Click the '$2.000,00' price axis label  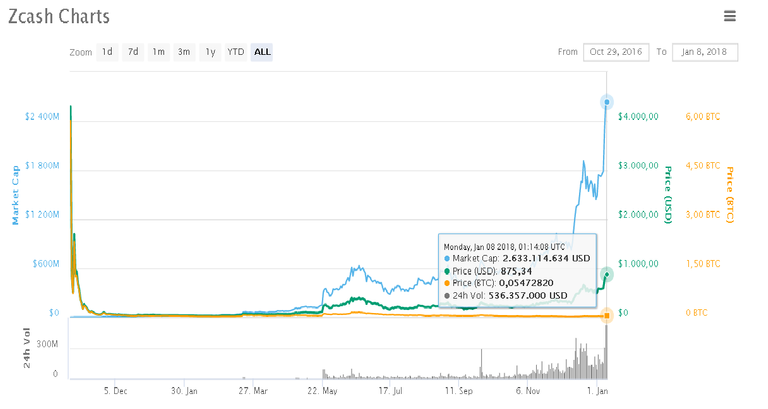(x=638, y=215)
